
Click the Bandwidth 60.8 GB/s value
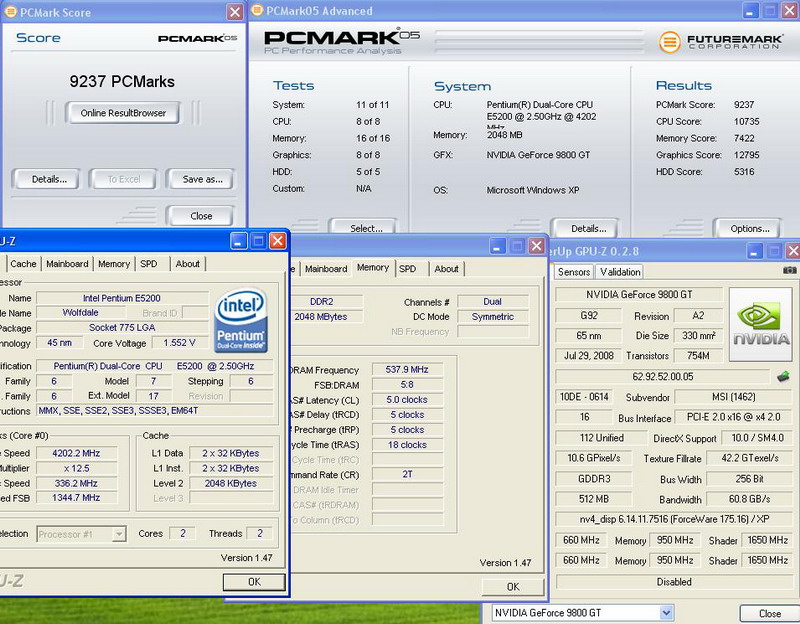point(749,499)
